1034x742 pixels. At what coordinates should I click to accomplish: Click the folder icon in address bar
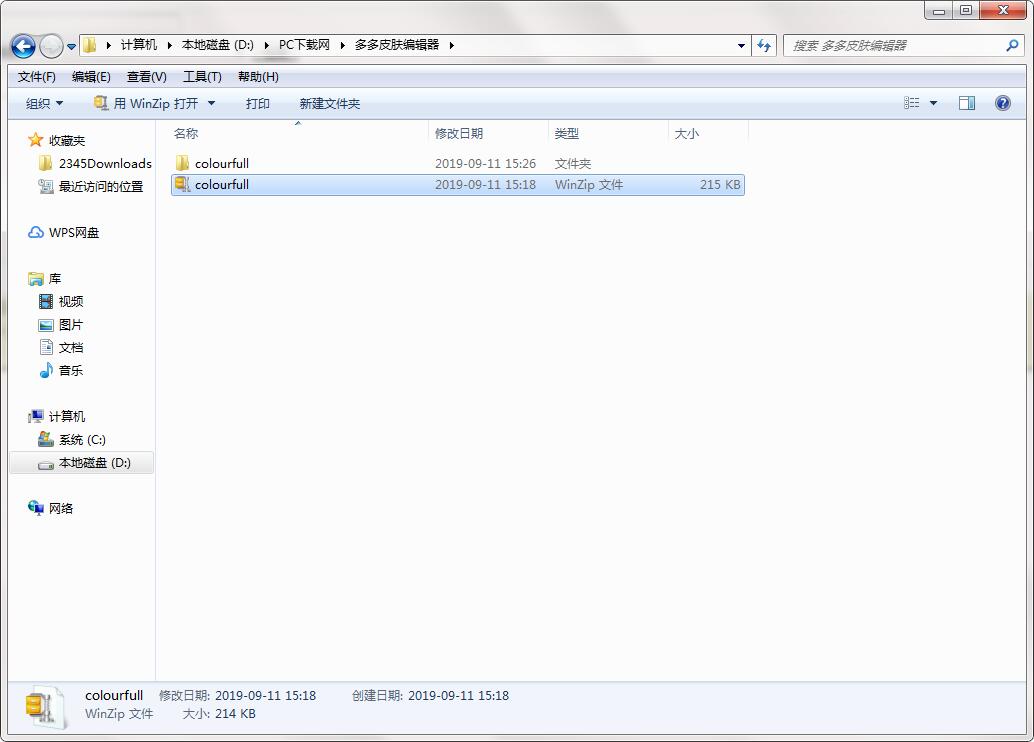click(x=90, y=45)
